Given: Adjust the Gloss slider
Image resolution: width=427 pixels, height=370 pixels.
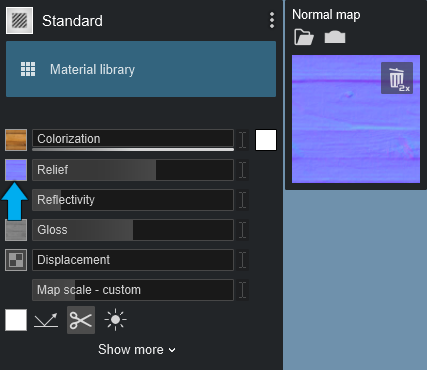Looking at the screenshot, I should (133, 230).
